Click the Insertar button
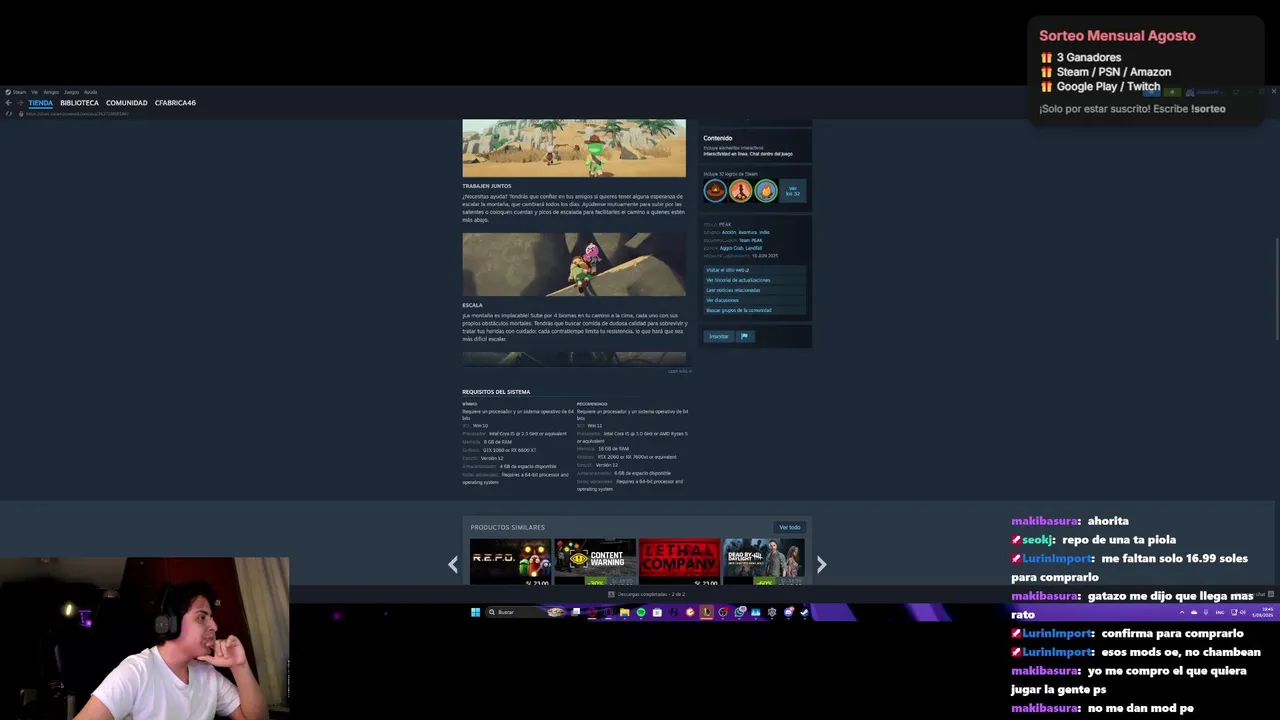Screen dimensions: 1280x720 point(719,336)
